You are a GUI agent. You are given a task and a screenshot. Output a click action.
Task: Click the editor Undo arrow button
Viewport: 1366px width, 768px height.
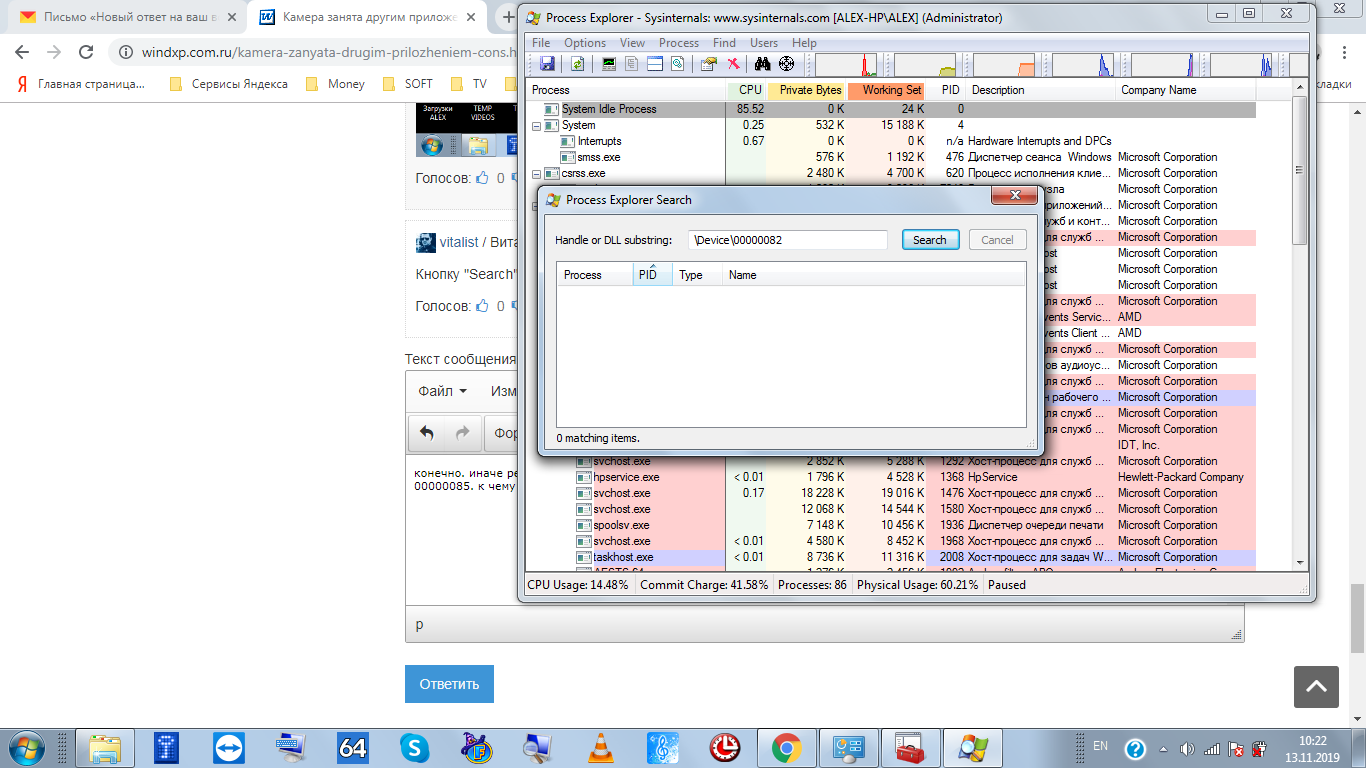(x=427, y=434)
